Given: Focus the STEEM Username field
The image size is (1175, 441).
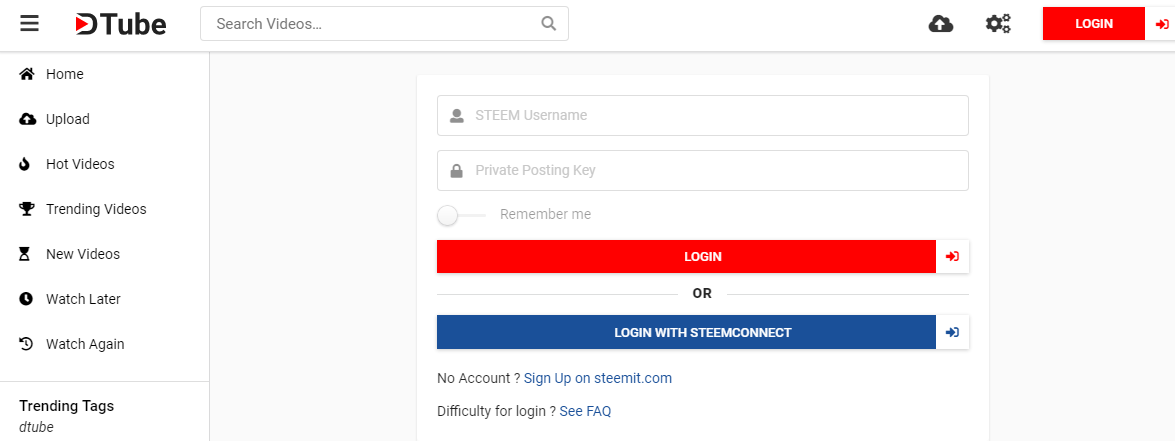Looking at the screenshot, I should click(x=703, y=115).
